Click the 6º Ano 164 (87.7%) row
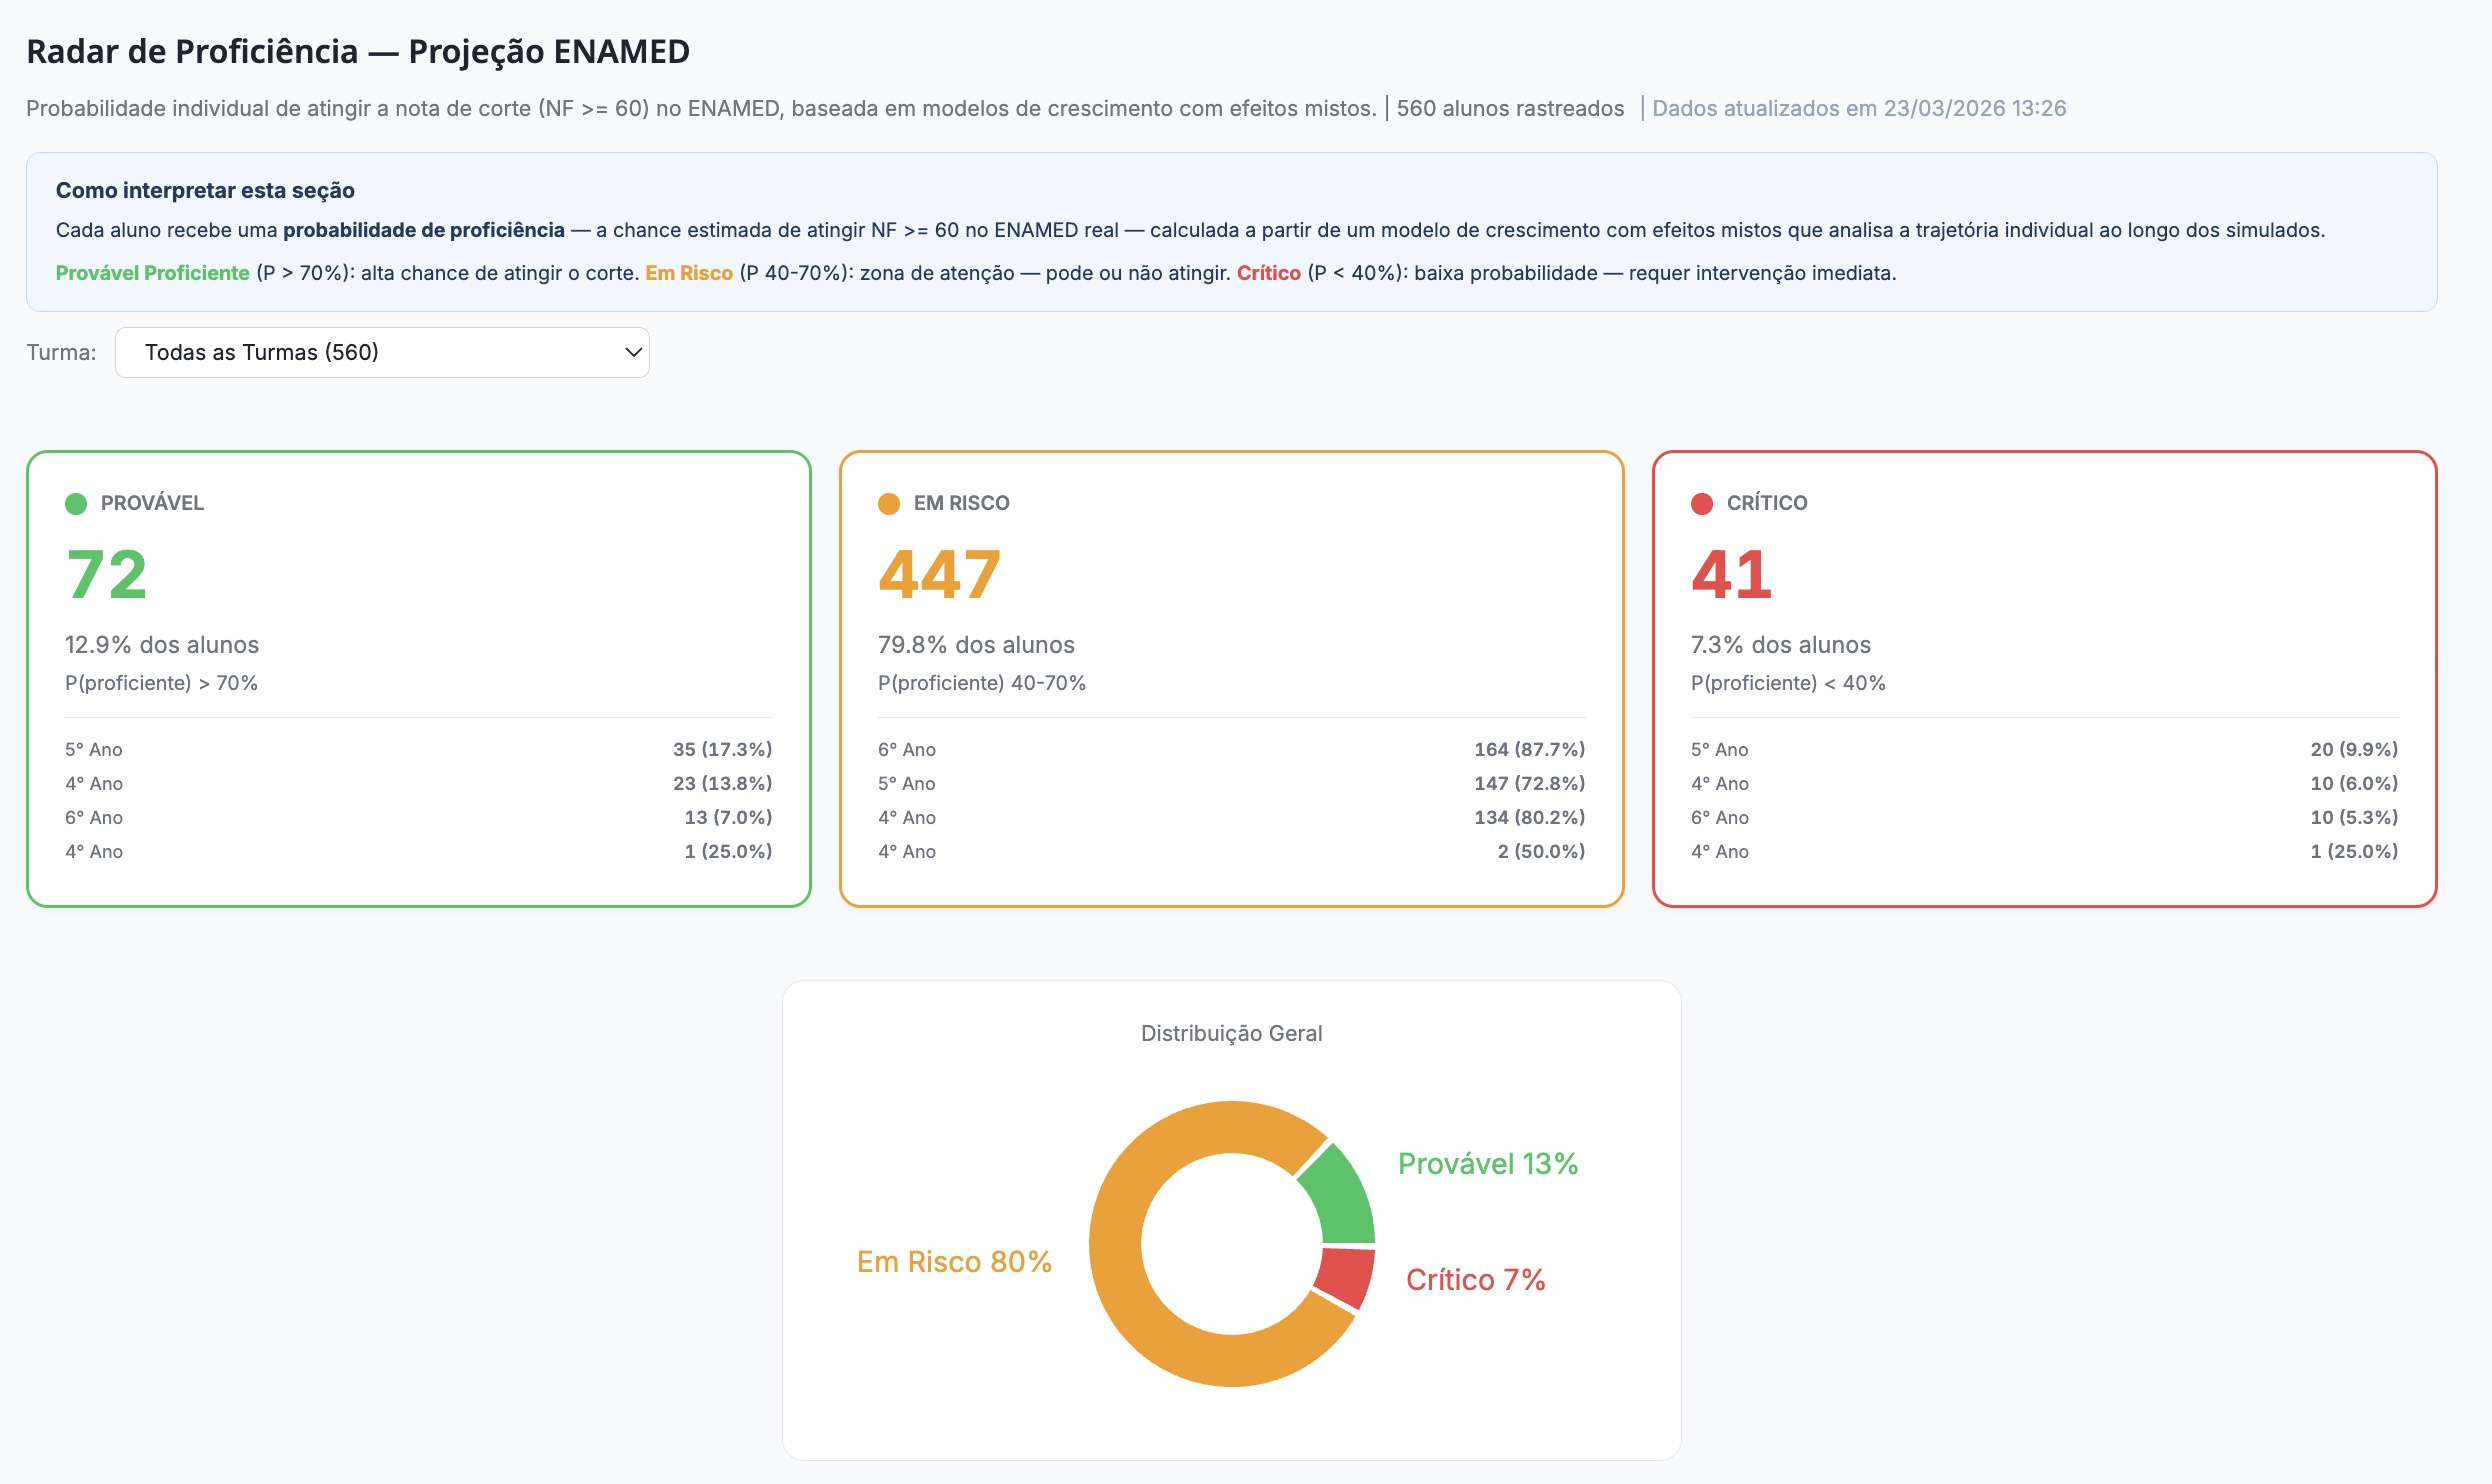Image resolution: width=2492 pixels, height=1484 pixels. tap(1231, 750)
